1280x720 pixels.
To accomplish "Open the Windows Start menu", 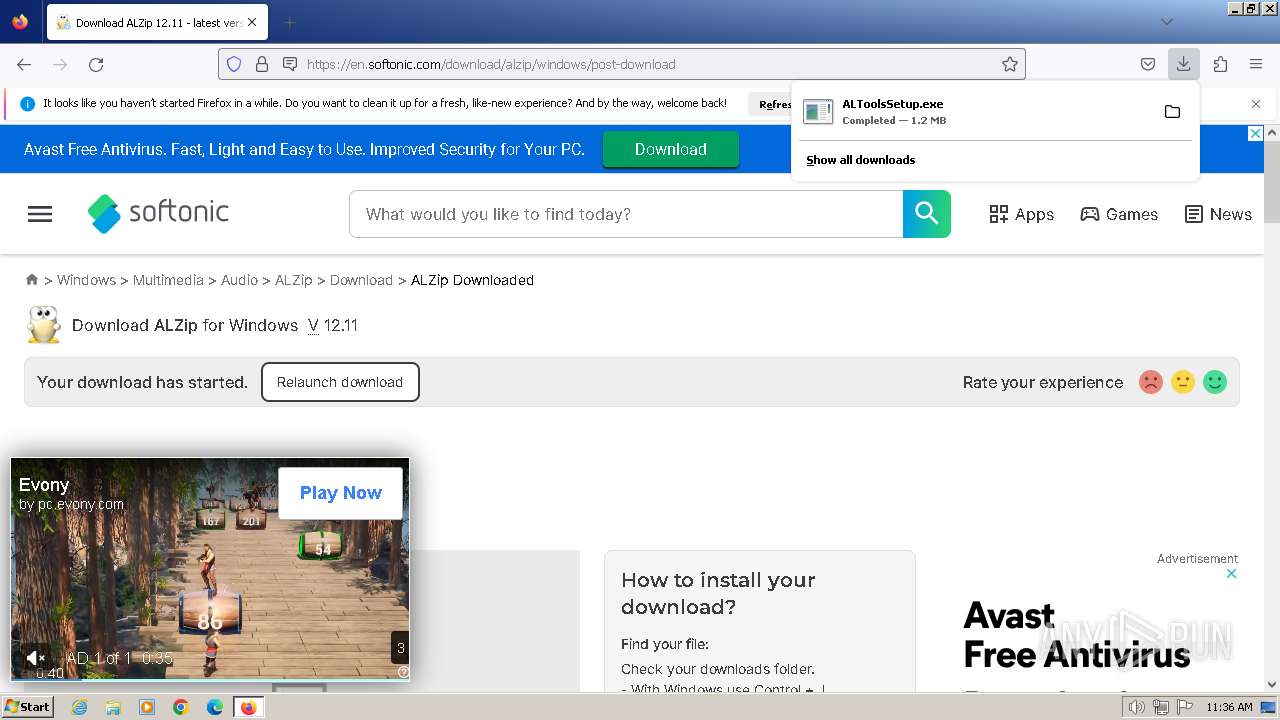I will coord(28,707).
